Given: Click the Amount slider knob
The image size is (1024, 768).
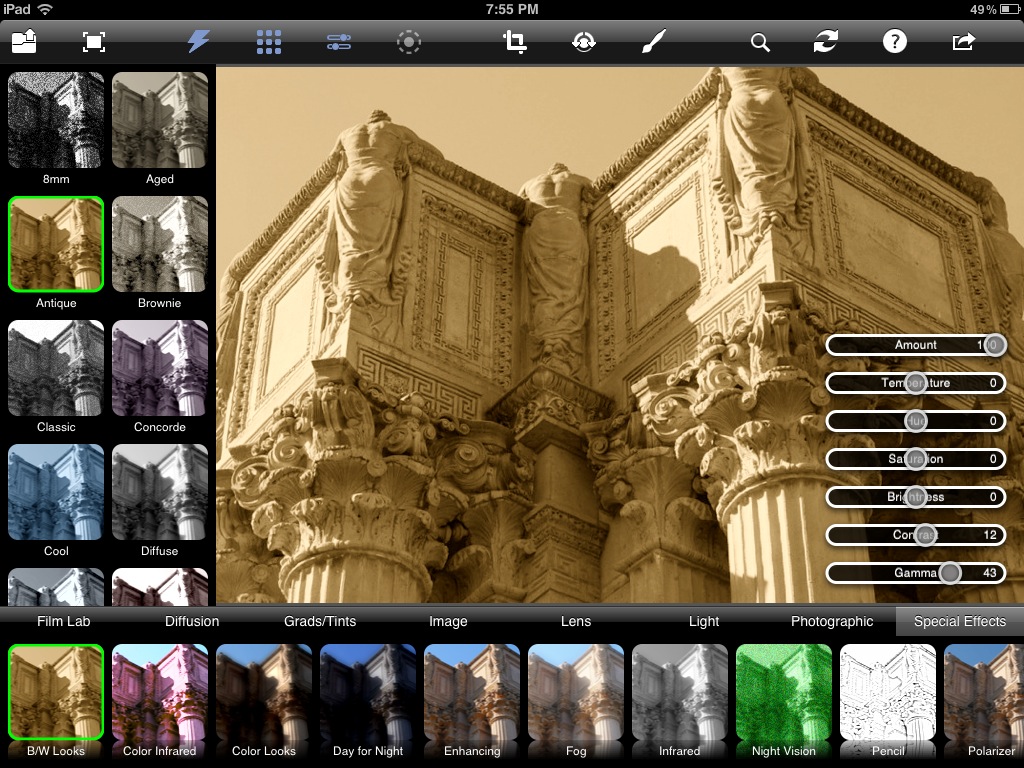Looking at the screenshot, I should click(x=993, y=345).
